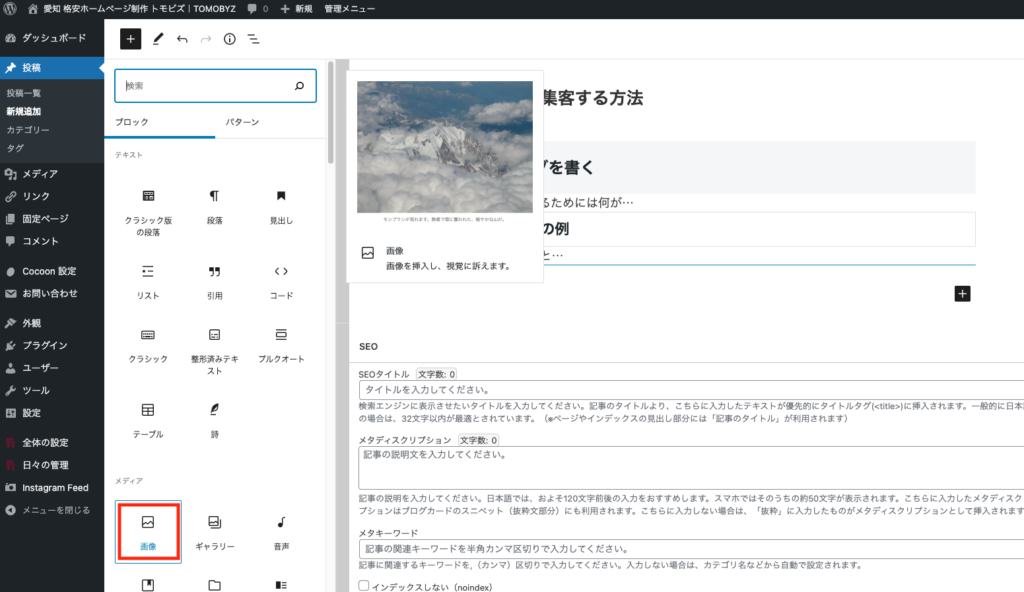The height and width of the screenshot is (592, 1024).
Task: Expand the 外観 (Appearance) sidebar menu
Action: point(32,323)
